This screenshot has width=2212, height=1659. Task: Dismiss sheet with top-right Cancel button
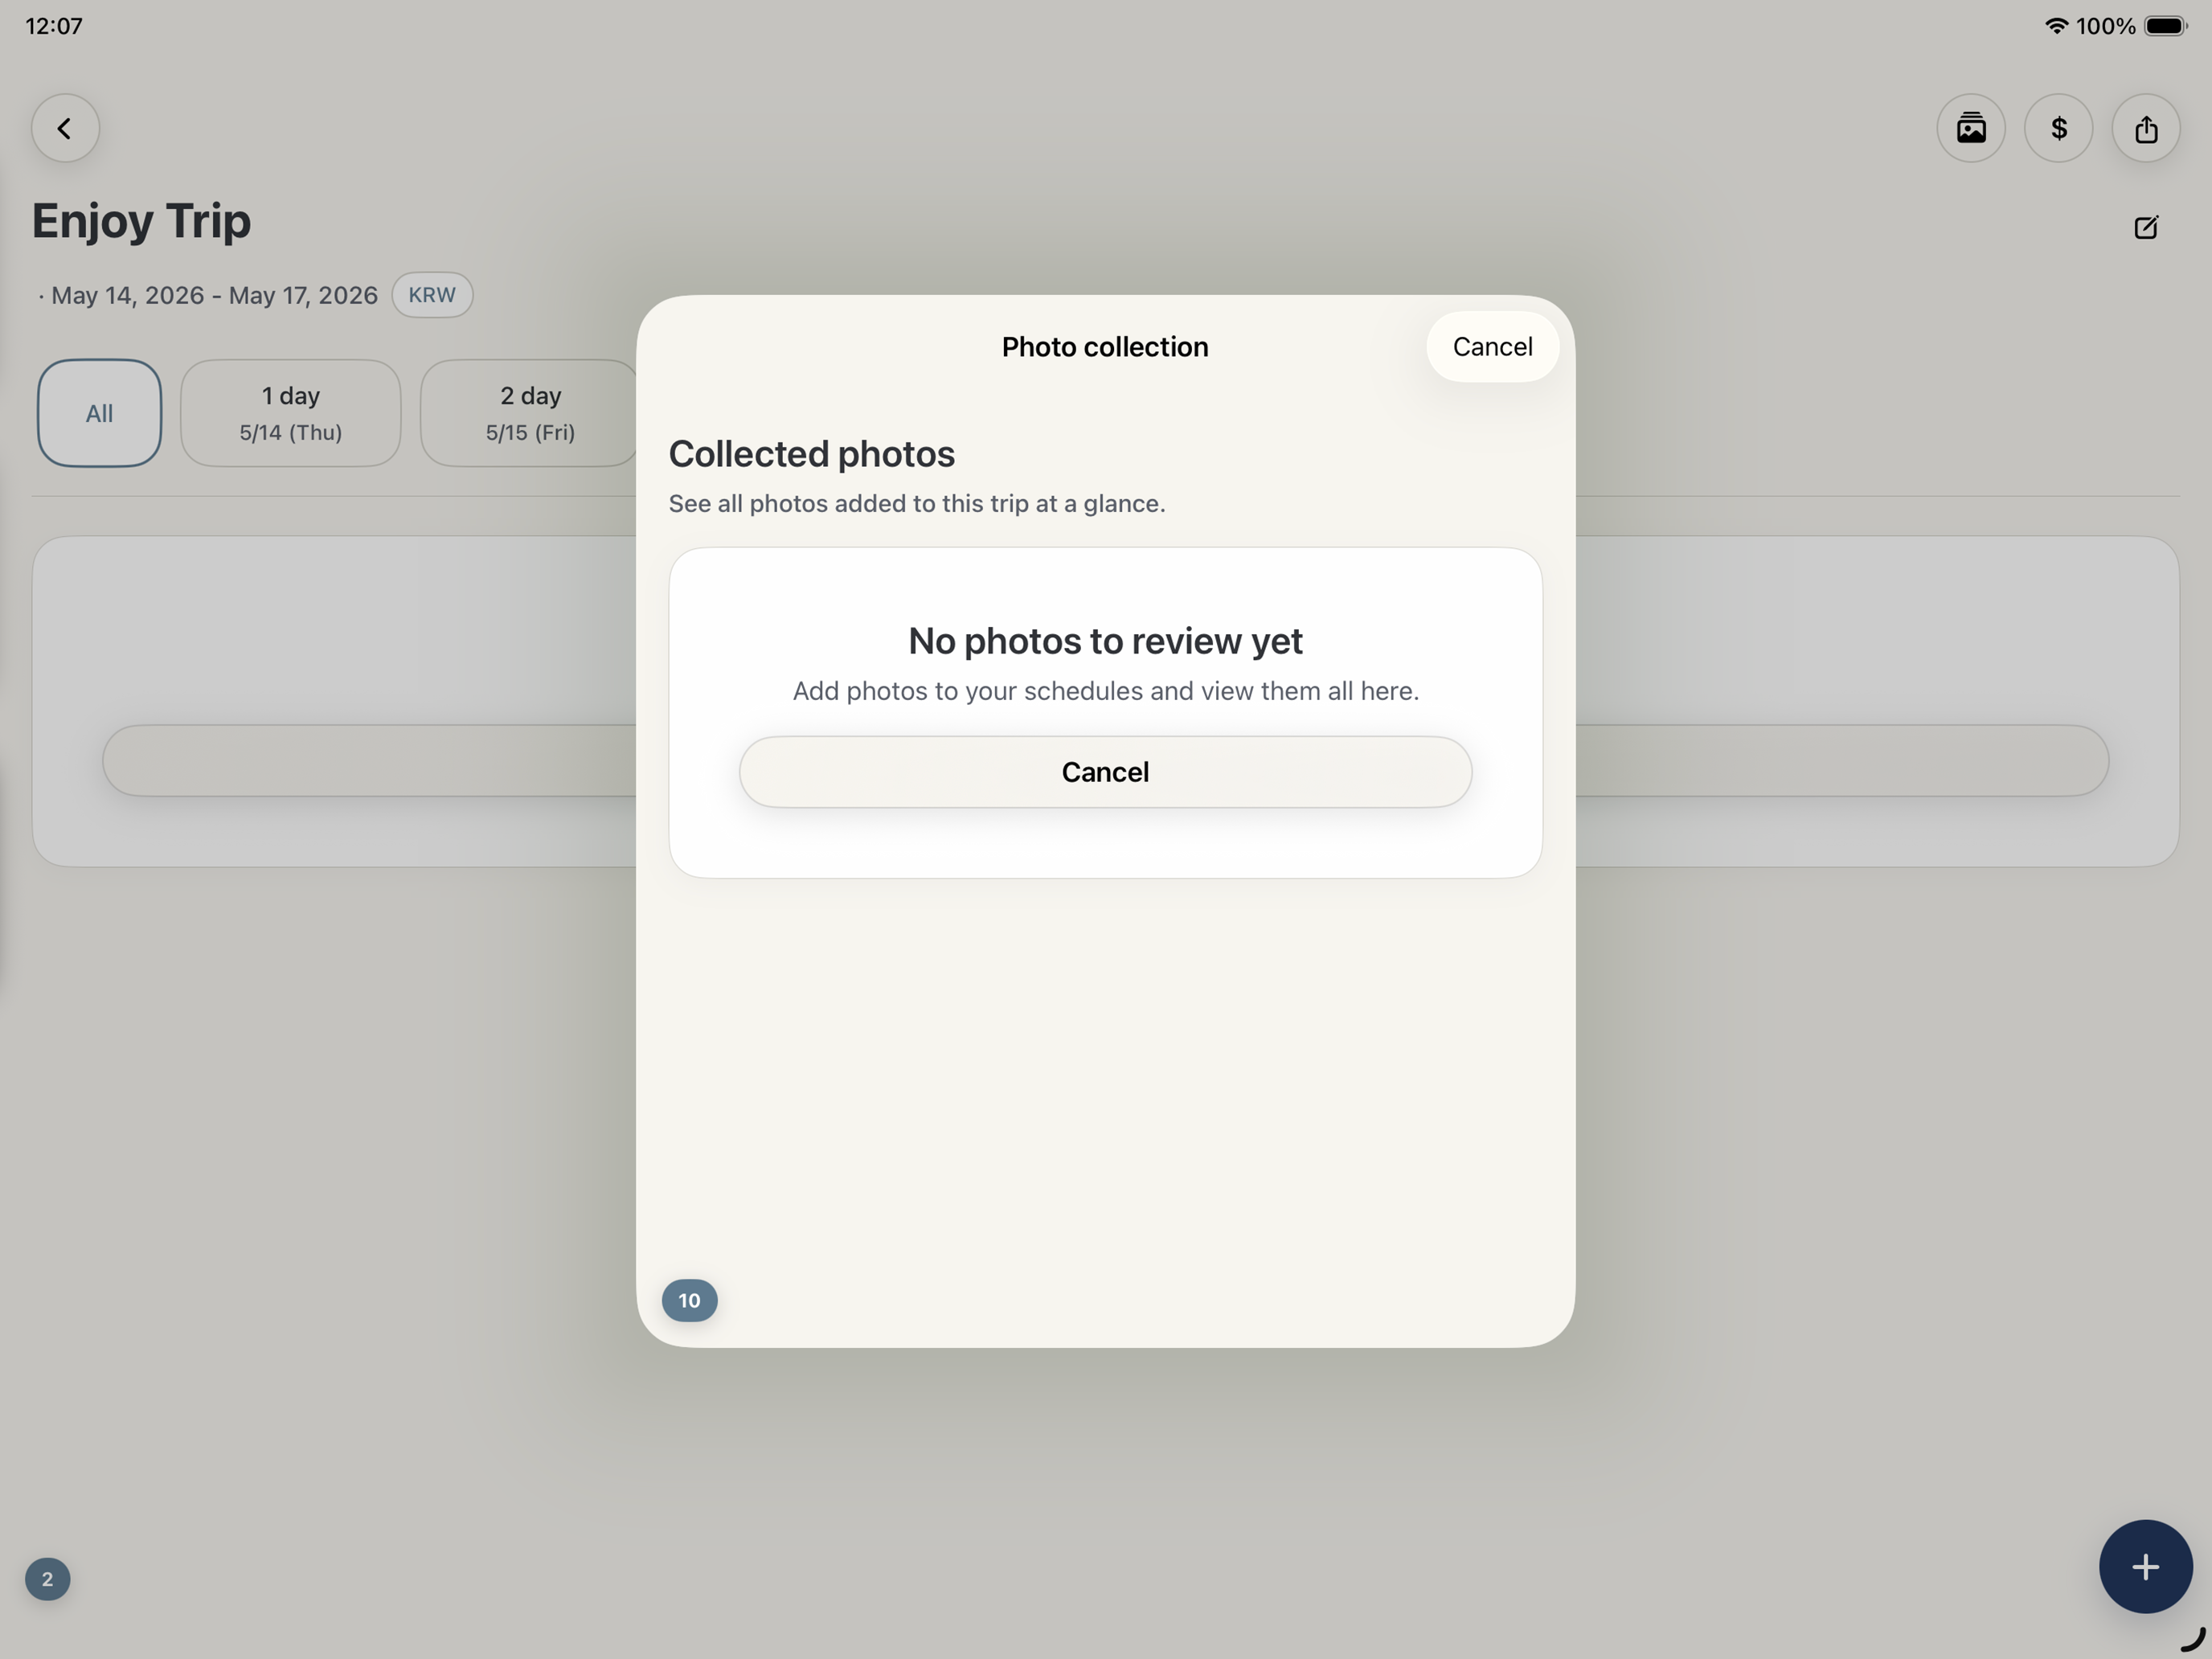pyautogui.click(x=1491, y=346)
